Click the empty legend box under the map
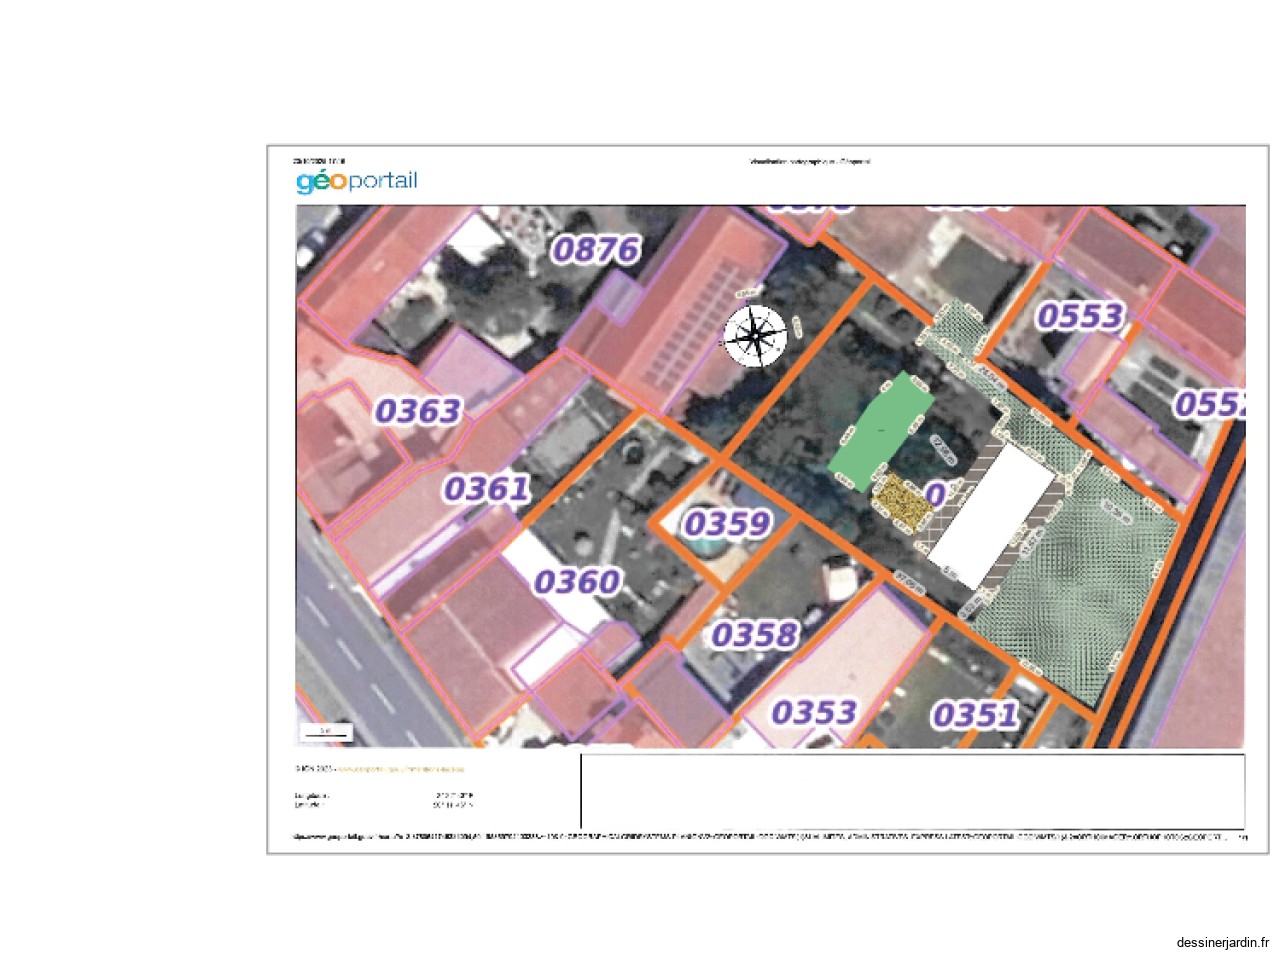This screenshot has height=960, width=1280. [x=912, y=791]
